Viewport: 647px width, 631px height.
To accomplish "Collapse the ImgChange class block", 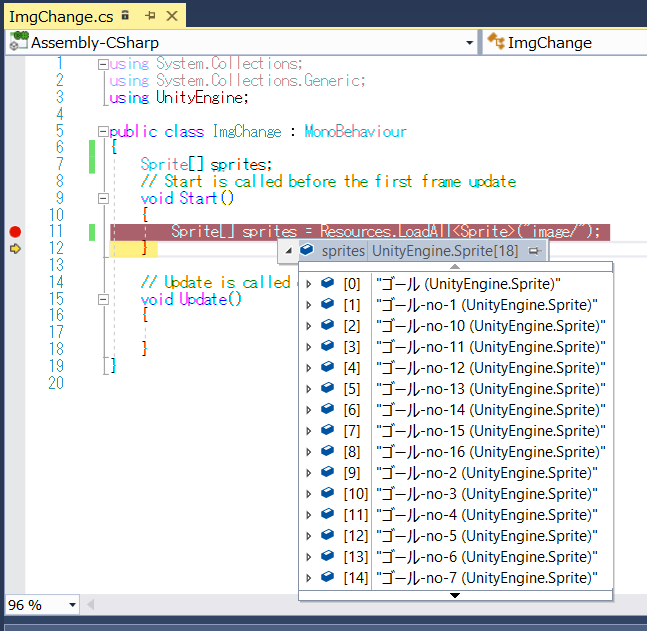I will pyautogui.click(x=103, y=132).
